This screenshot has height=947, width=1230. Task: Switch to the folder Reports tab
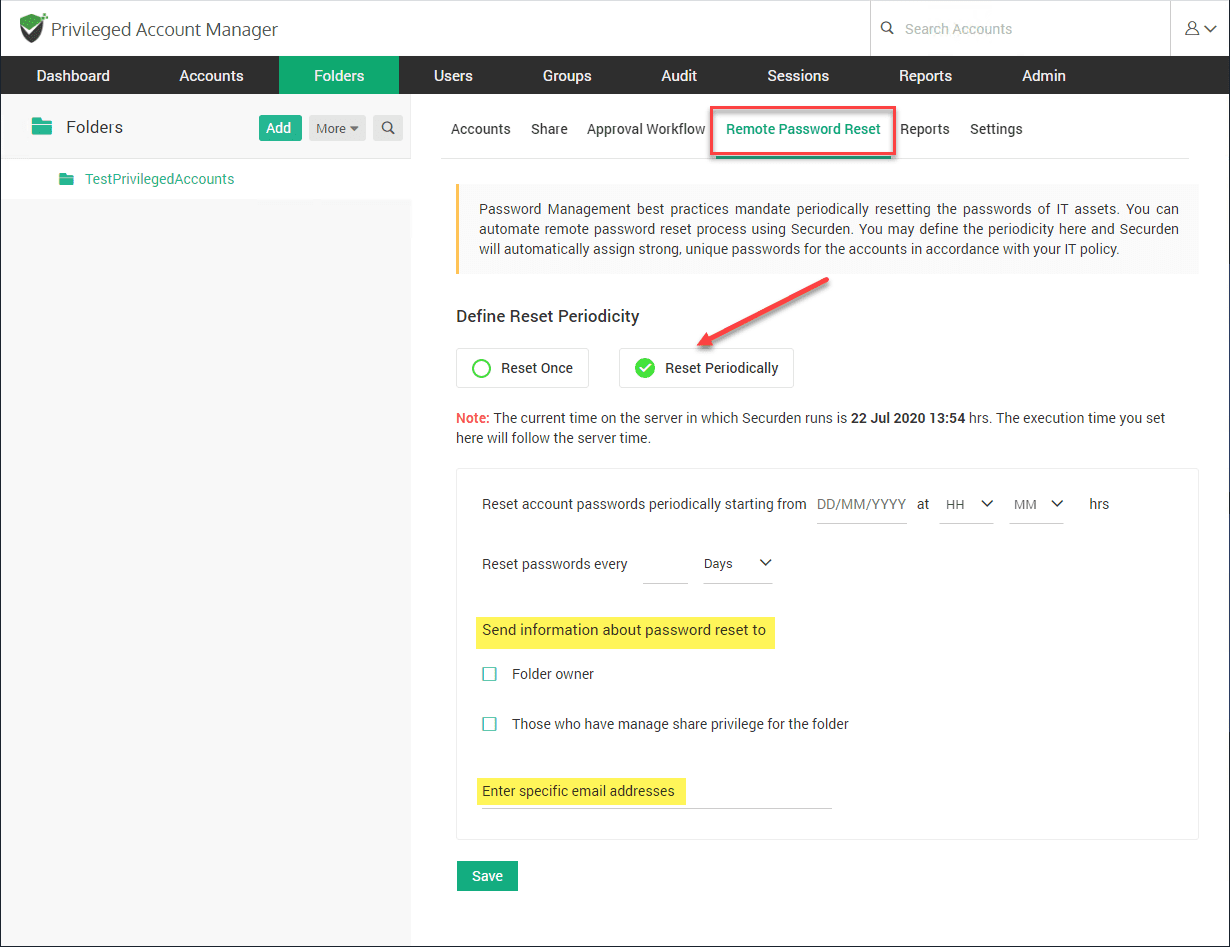[925, 129]
